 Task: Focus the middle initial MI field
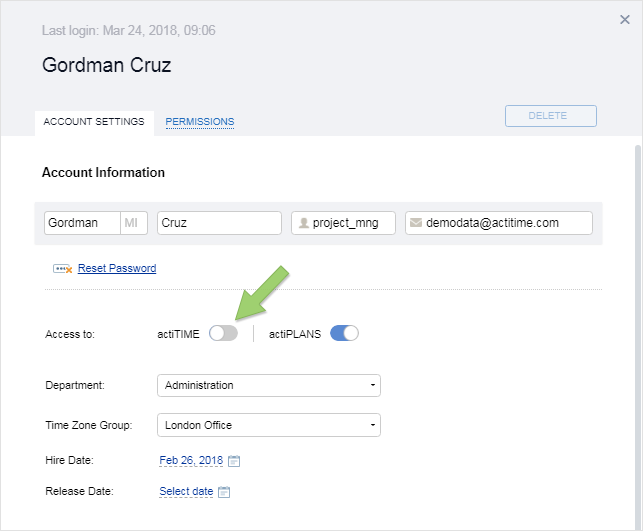[x=134, y=223]
